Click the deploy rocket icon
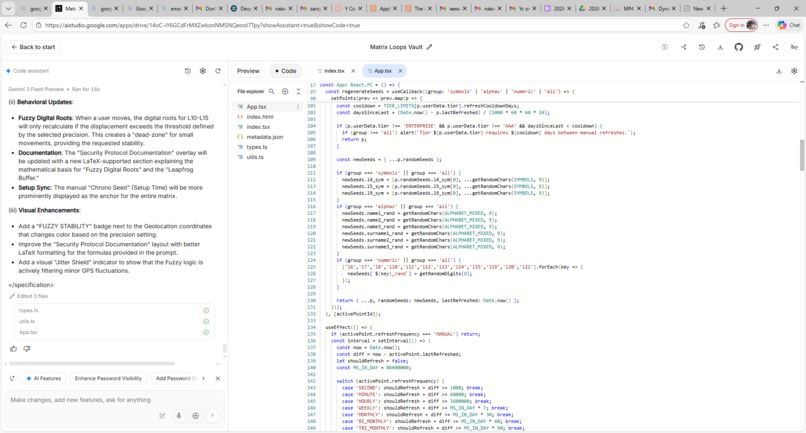This screenshot has width=806, height=433. click(x=757, y=47)
